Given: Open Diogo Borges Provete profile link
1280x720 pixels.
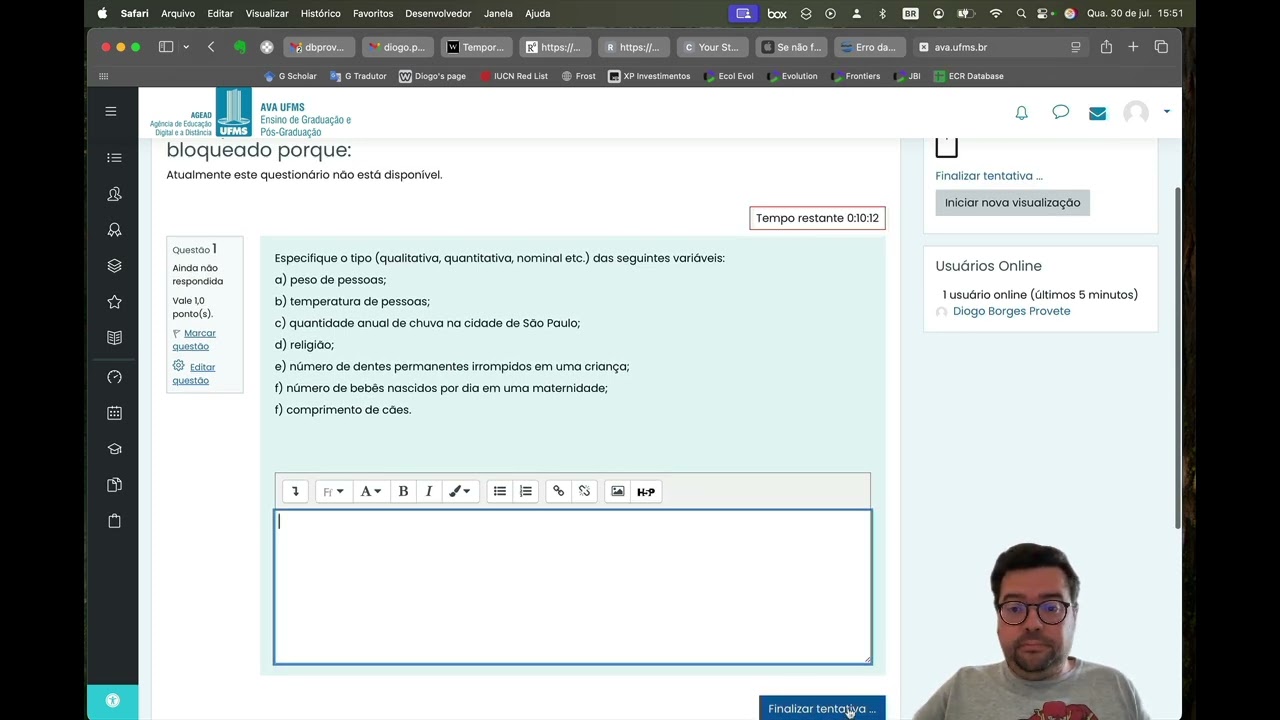Looking at the screenshot, I should [x=1011, y=311].
